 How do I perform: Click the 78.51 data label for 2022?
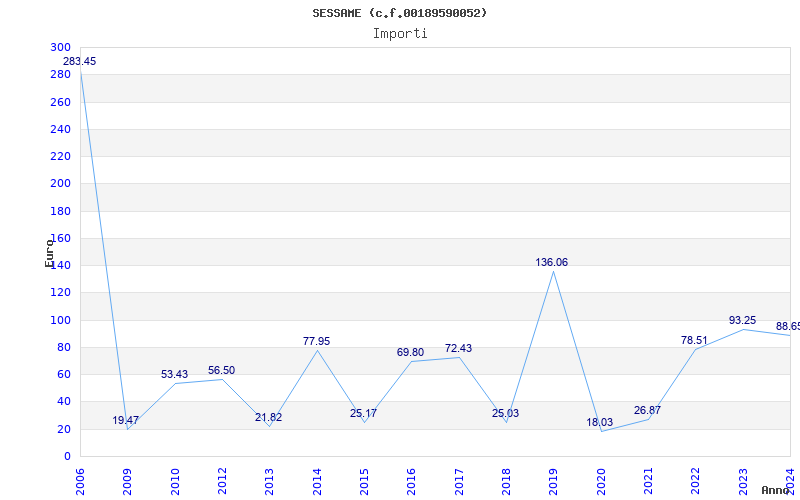(x=694, y=341)
